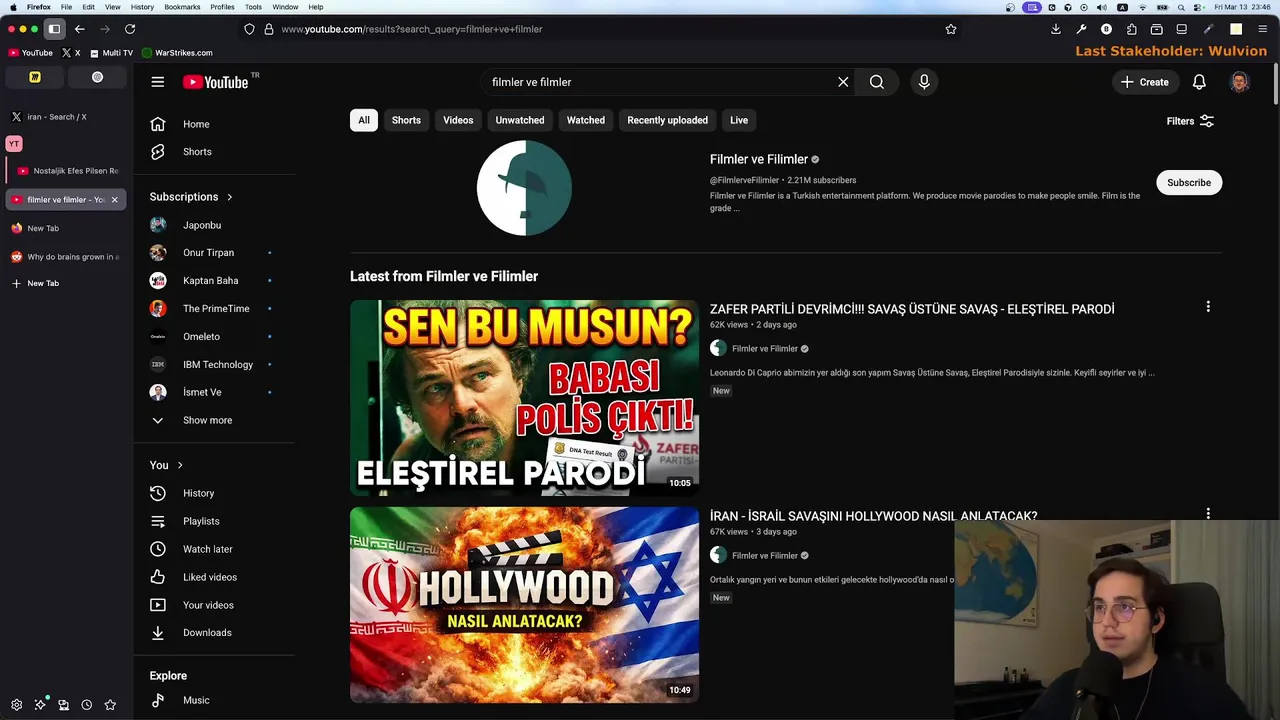Start voice search with the microphone
This screenshot has height=720, width=1280.
tap(924, 82)
